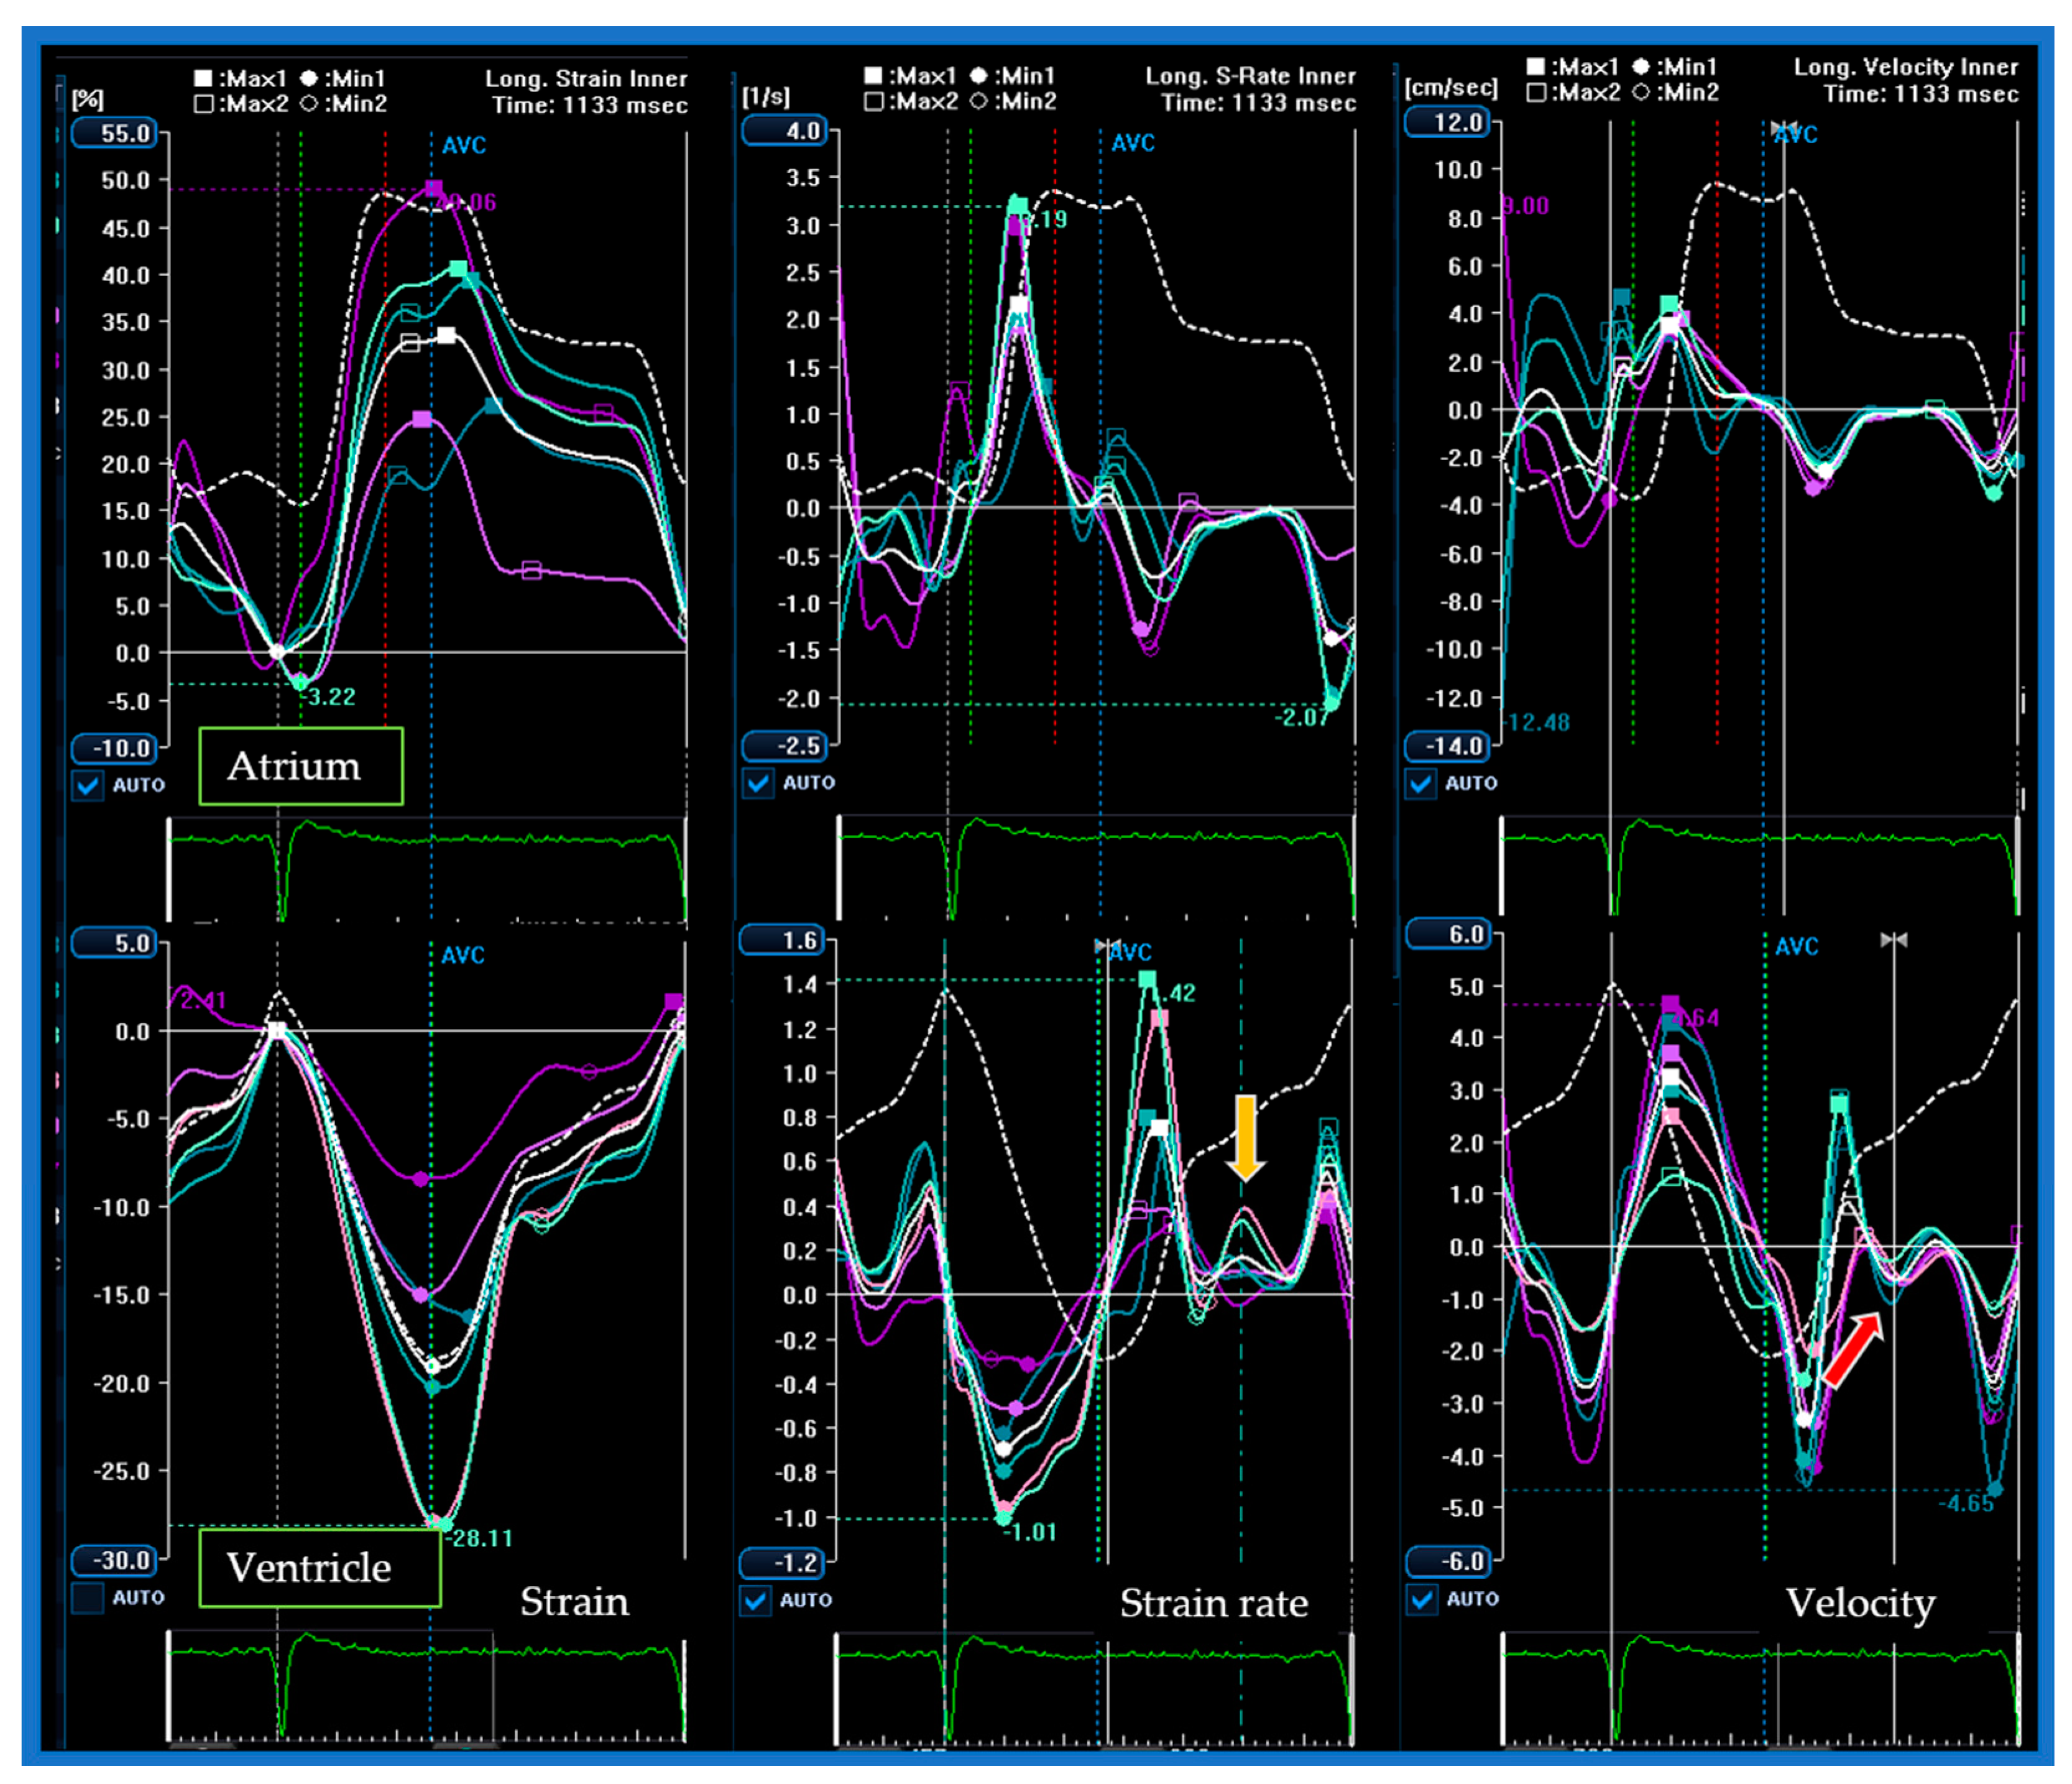
Task: Enable the unchecked AUTO box under ventricle strain
Action: pos(88,1597)
